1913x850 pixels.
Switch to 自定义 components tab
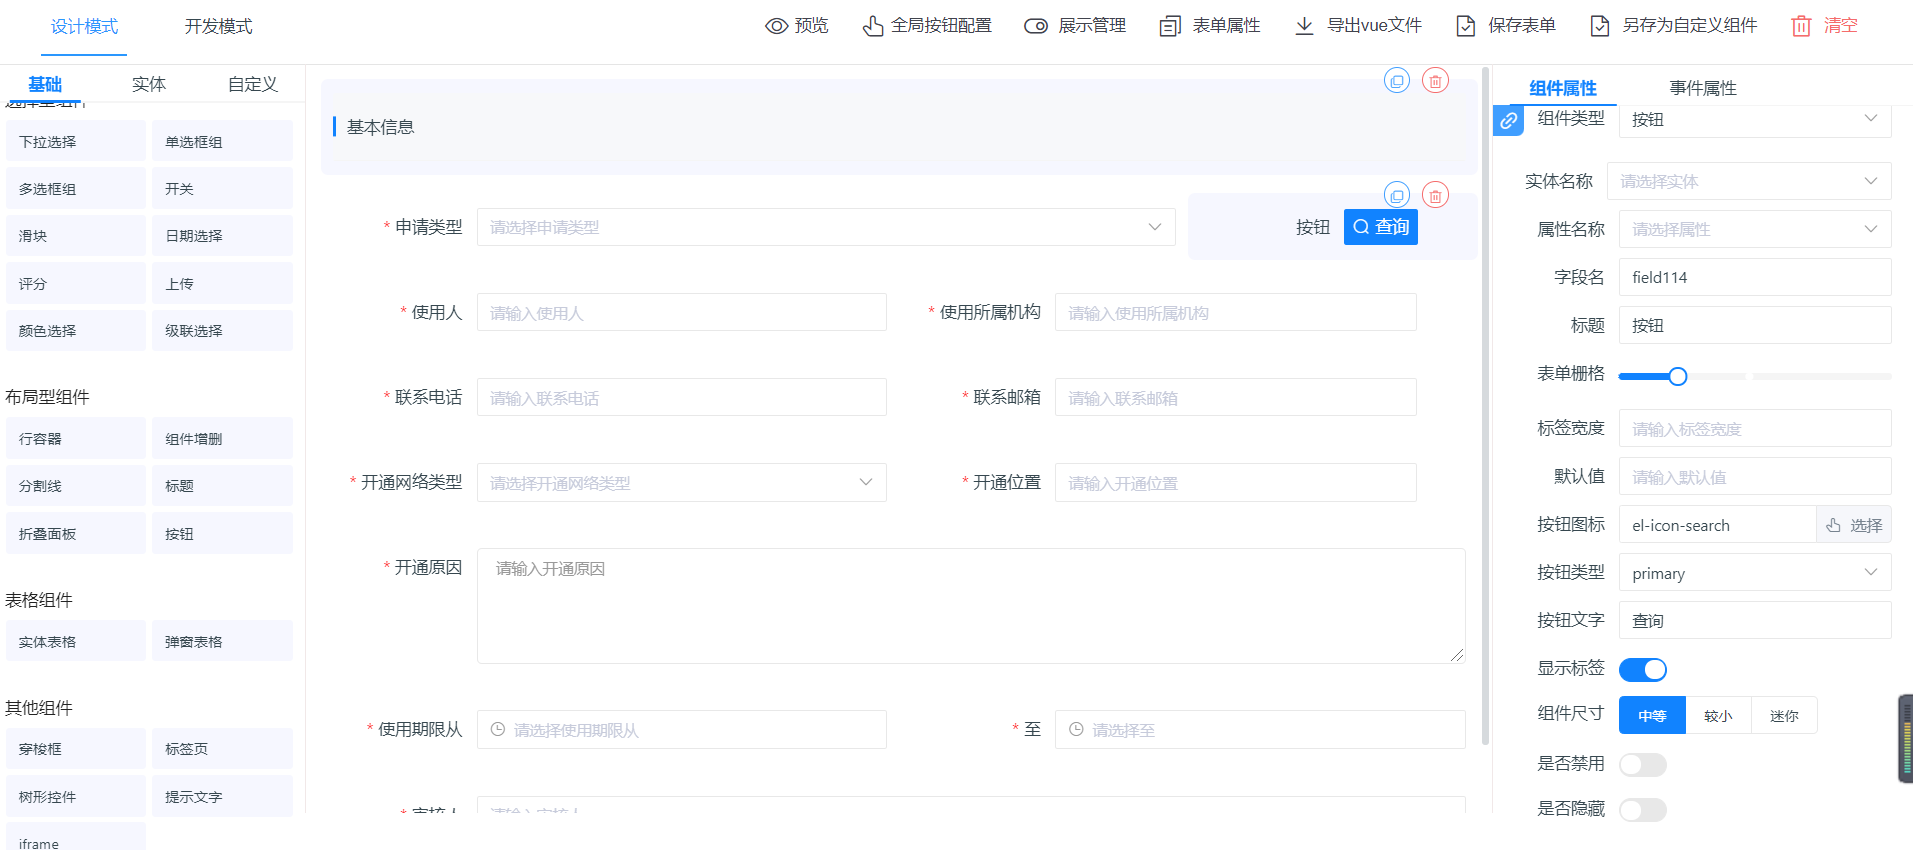(x=253, y=84)
